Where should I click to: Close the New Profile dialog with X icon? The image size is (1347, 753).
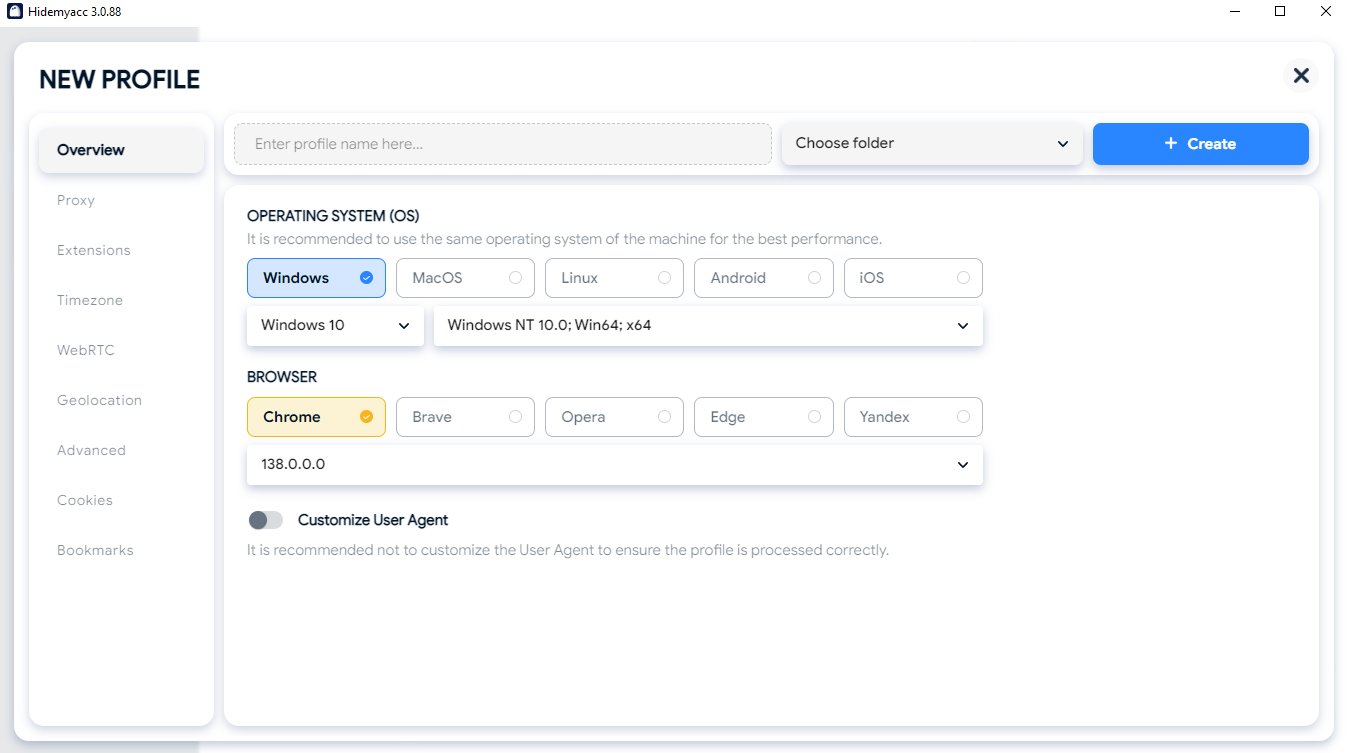1300,75
